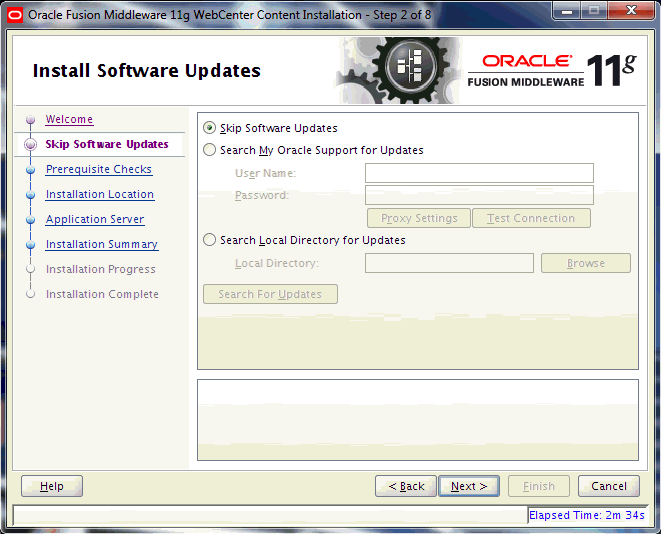This screenshot has width=661, height=534.
Task: Click the Oracle Fusion Middleware 11g logo
Action: tap(552, 70)
